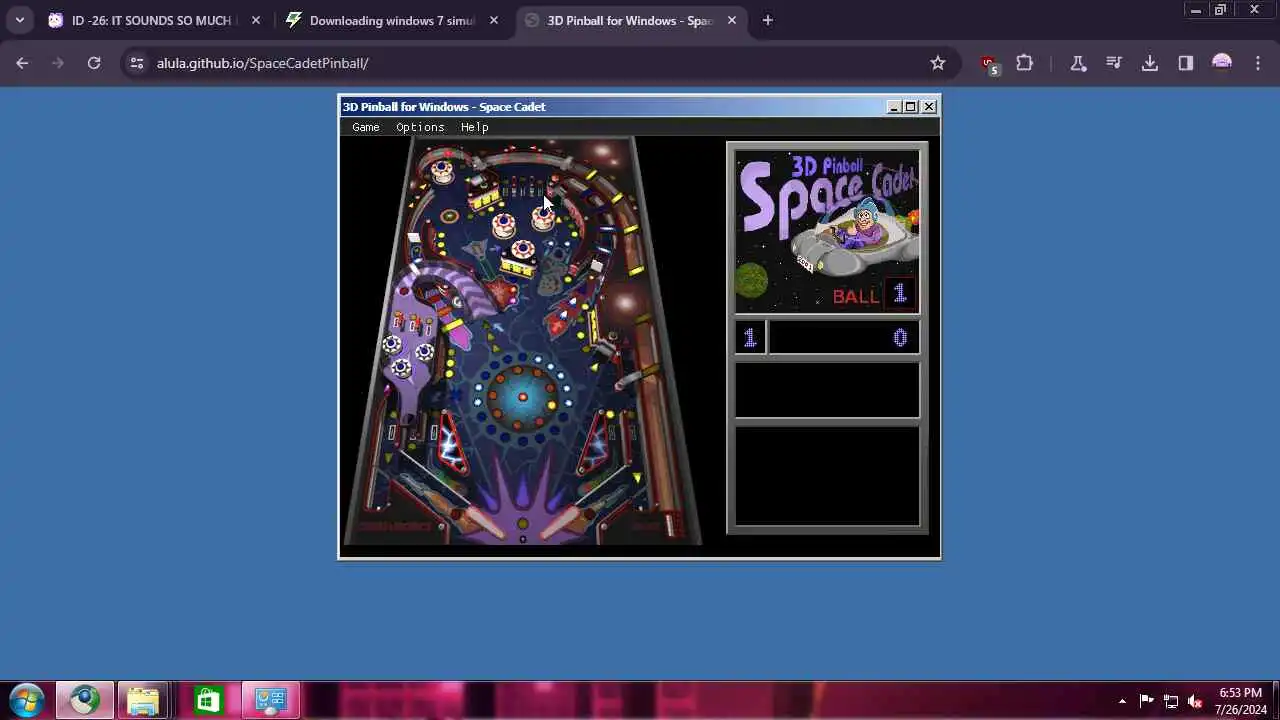This screenshot has width=1280, height=720.
Task: Toggle the browser side panel
Action: [x=1186, y=63]
